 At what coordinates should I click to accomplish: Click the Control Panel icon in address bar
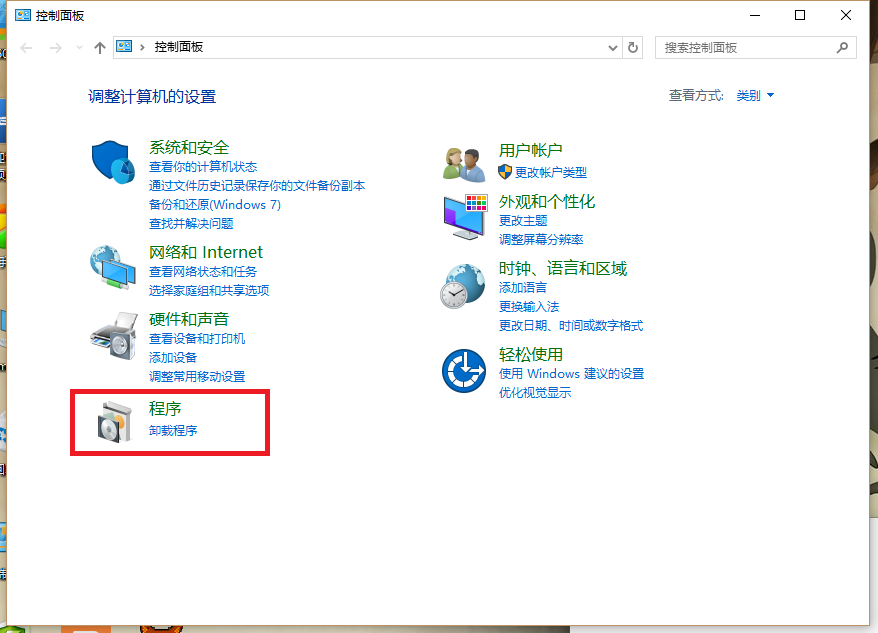(x=124, y=46)
